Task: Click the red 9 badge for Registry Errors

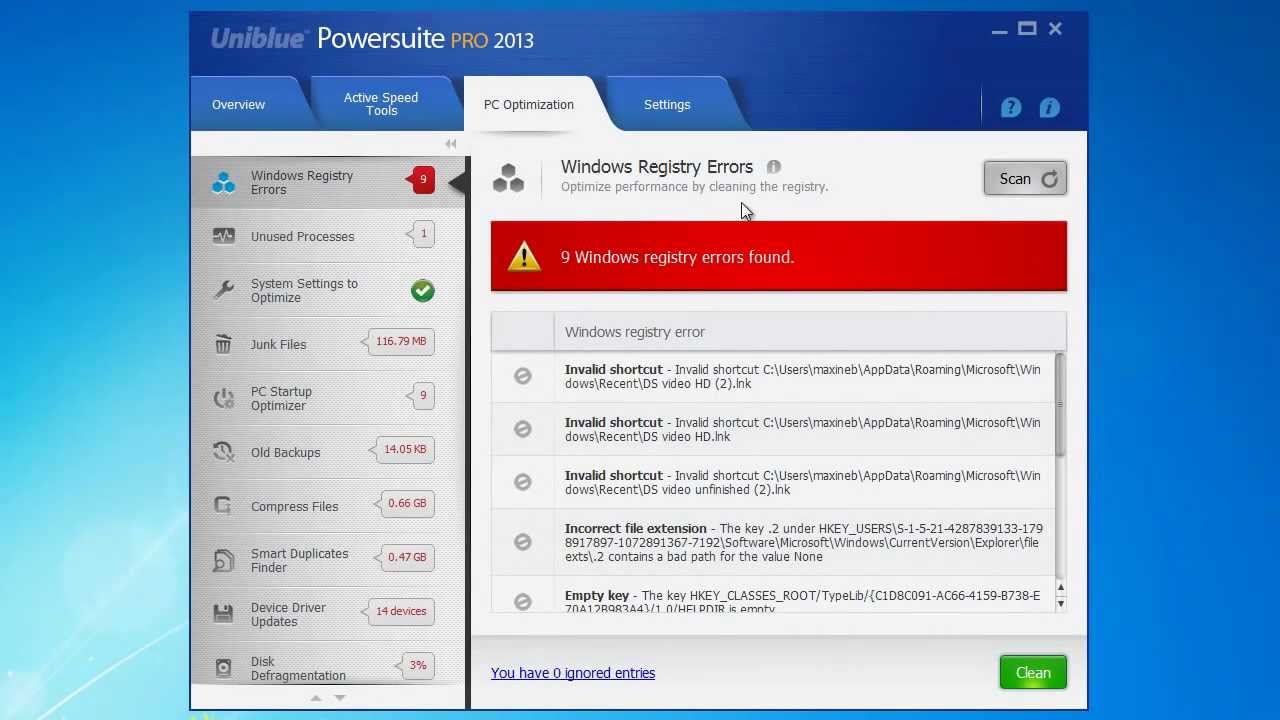Action: click(421, 180)
